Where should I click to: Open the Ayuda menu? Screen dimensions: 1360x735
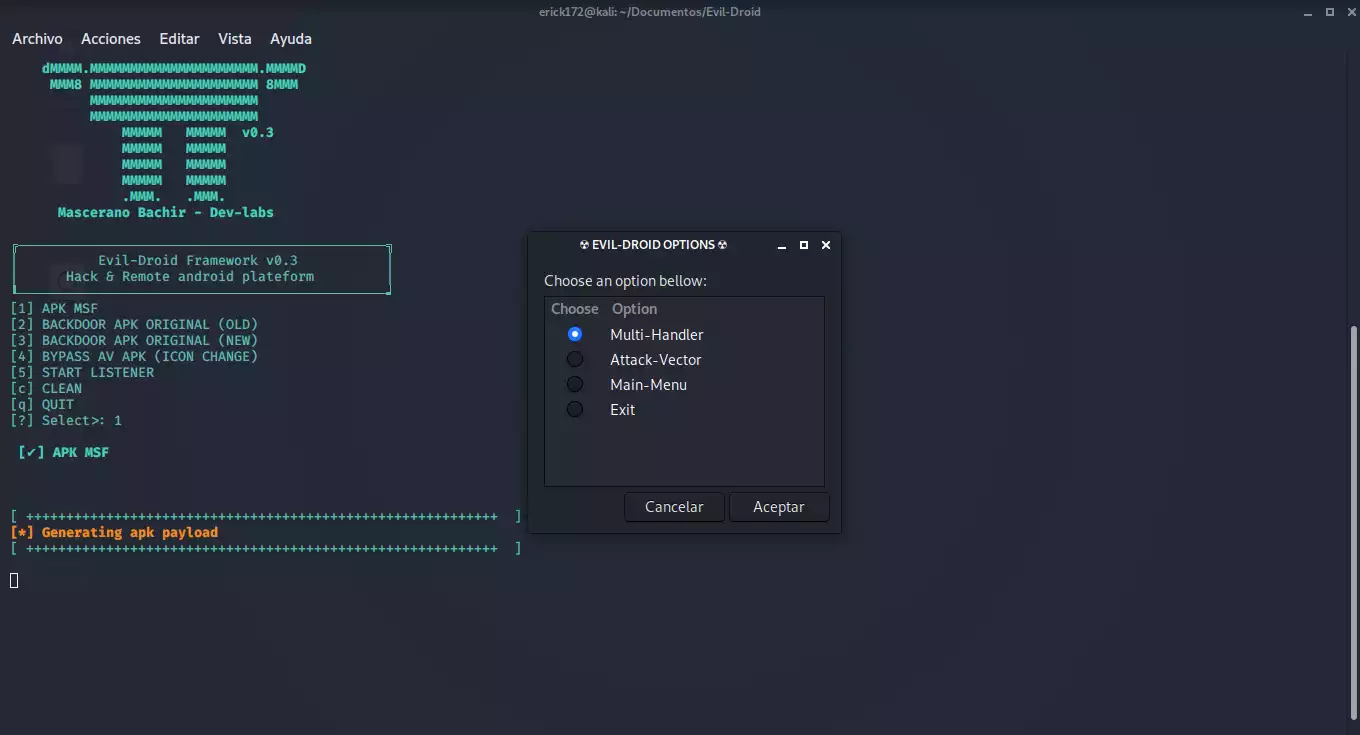click(x=291, y=39)
